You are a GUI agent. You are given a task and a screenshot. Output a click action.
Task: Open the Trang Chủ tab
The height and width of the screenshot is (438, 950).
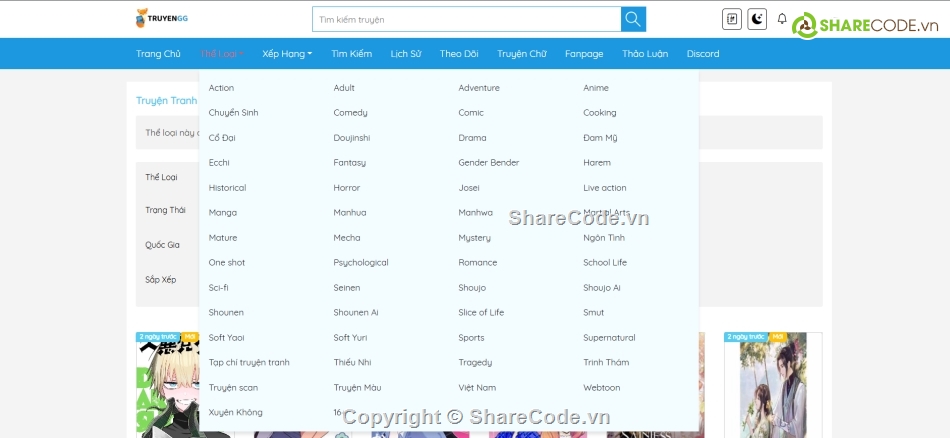tap(158, 54)
